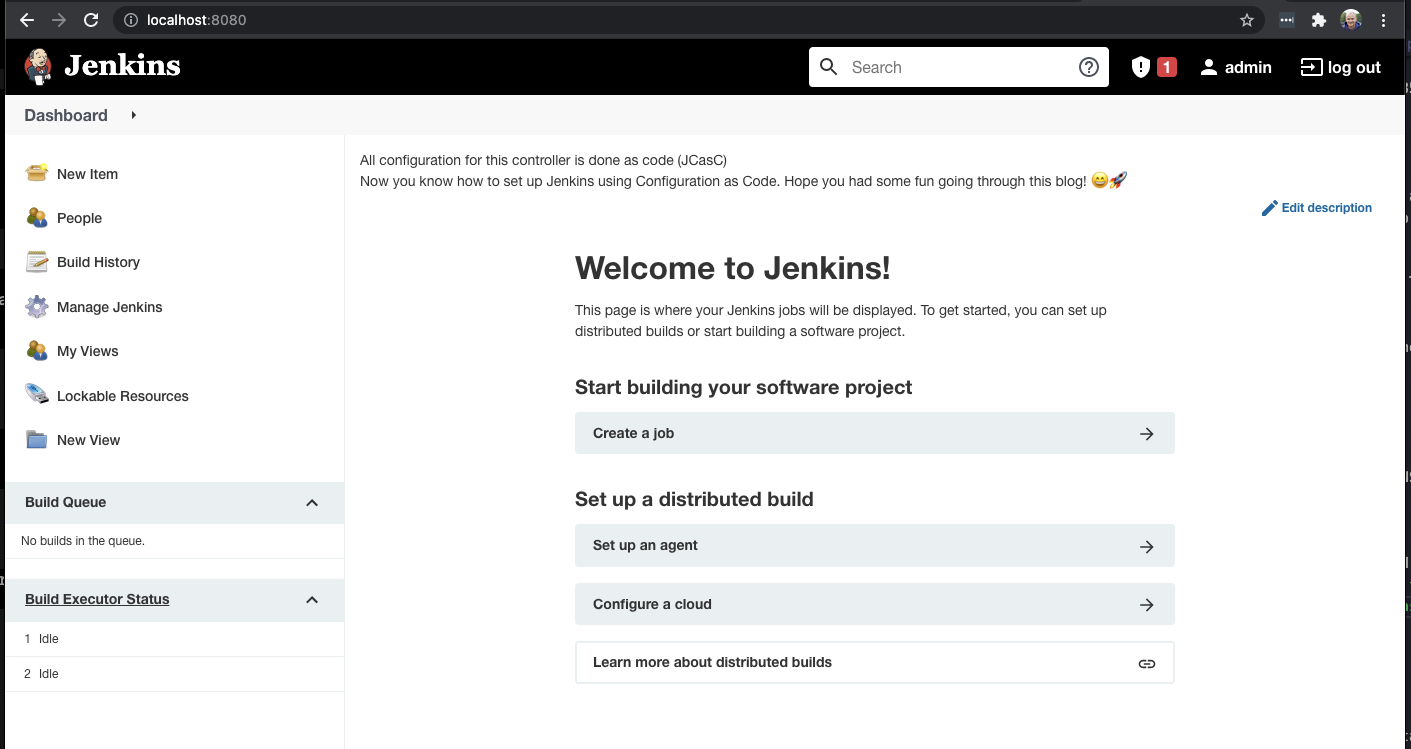
Task: Bookmark the page with the star icon
Action: 1247,19
